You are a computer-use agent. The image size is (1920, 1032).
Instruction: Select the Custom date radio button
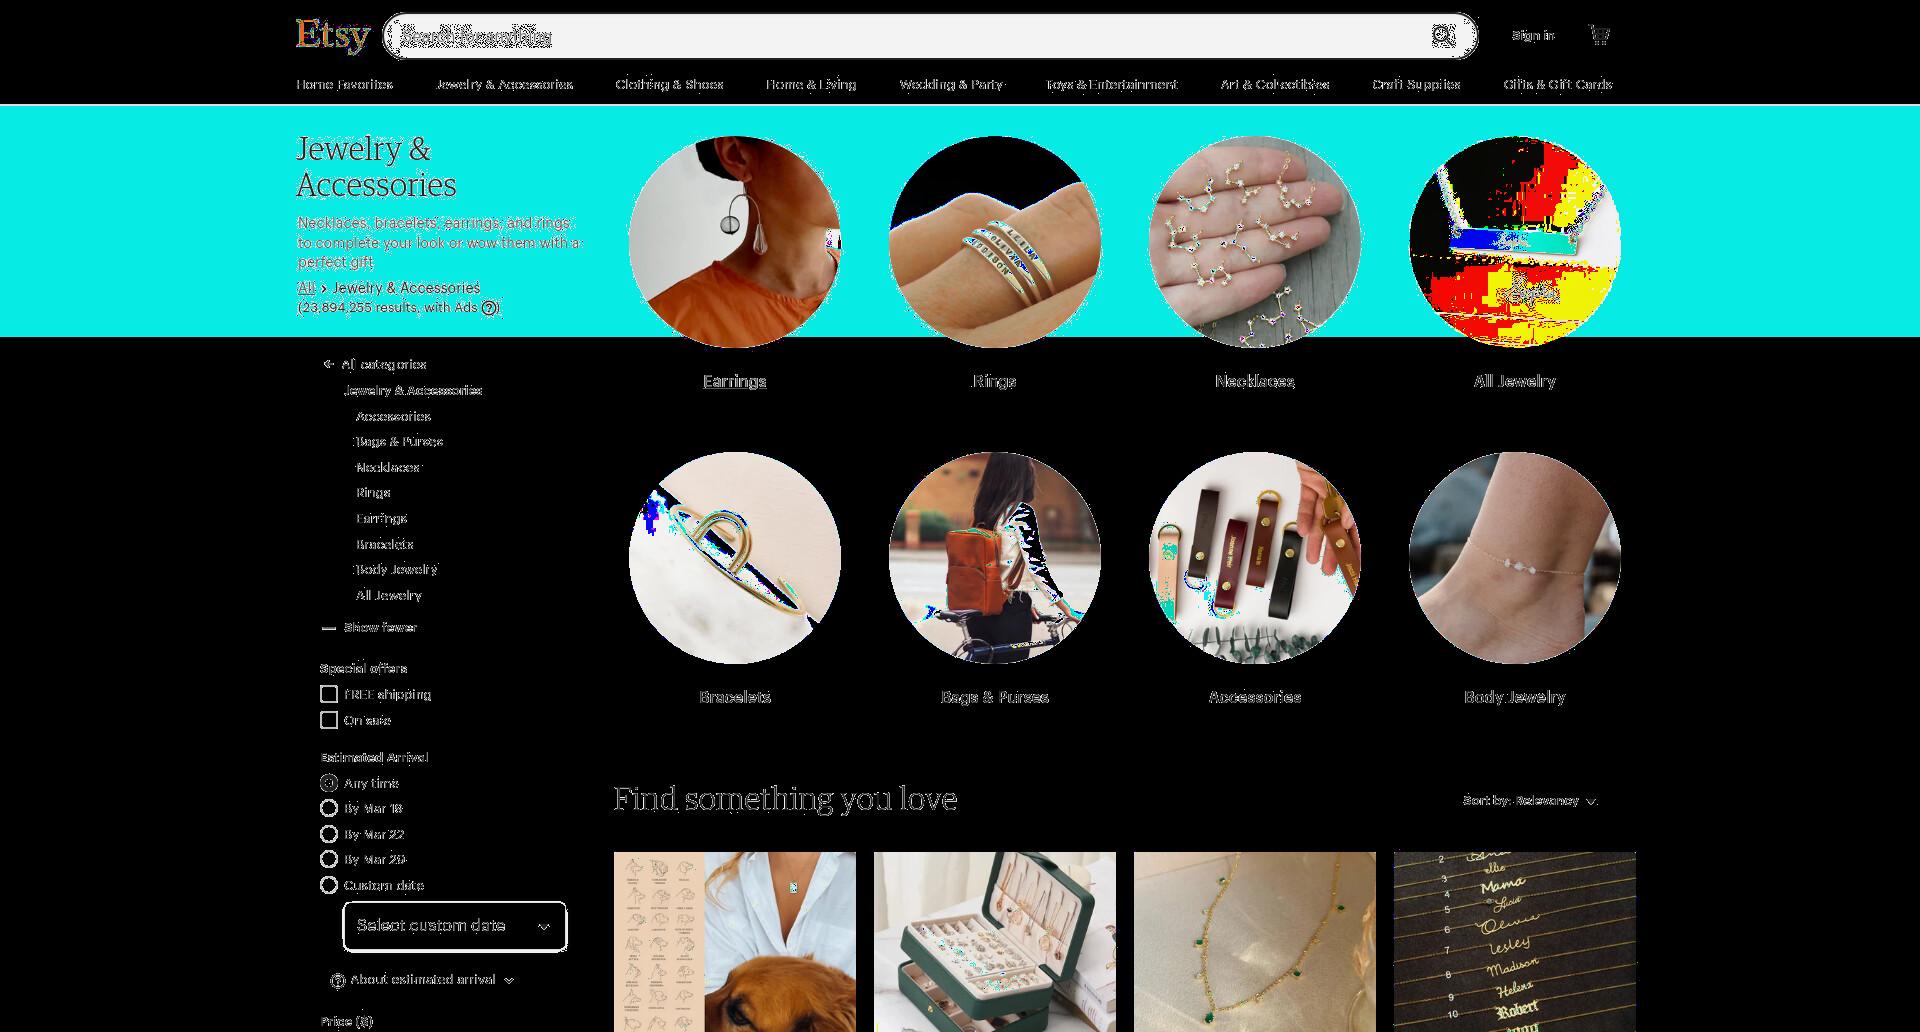pos(329,885)
